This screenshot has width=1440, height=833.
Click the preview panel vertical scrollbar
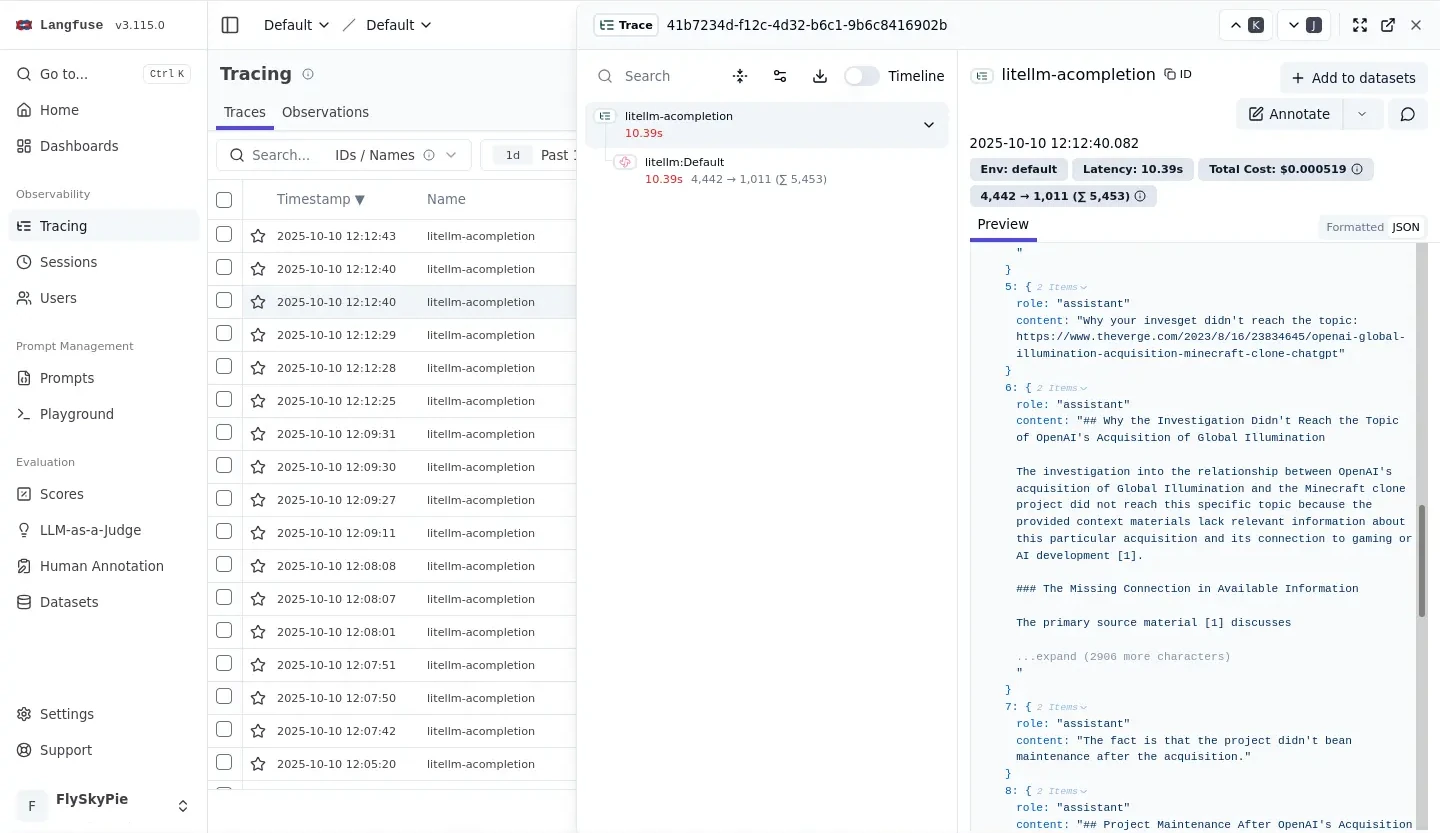(1421, 560)
